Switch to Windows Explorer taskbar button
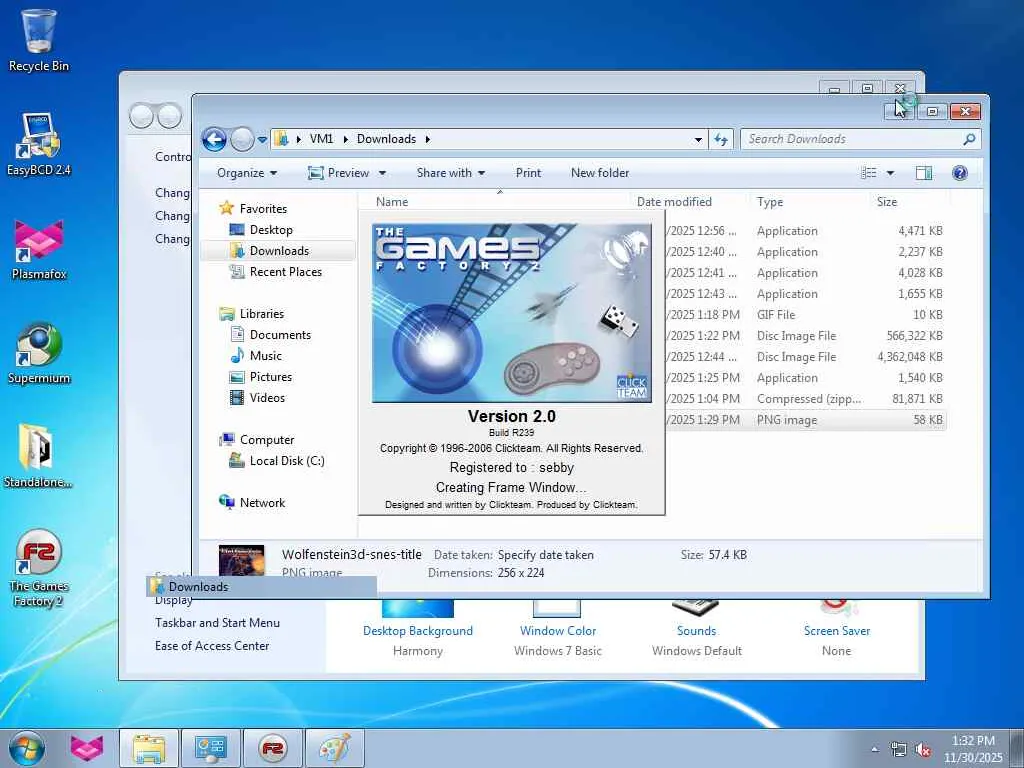Screen dimensions: 1024x768 point(149,748)
